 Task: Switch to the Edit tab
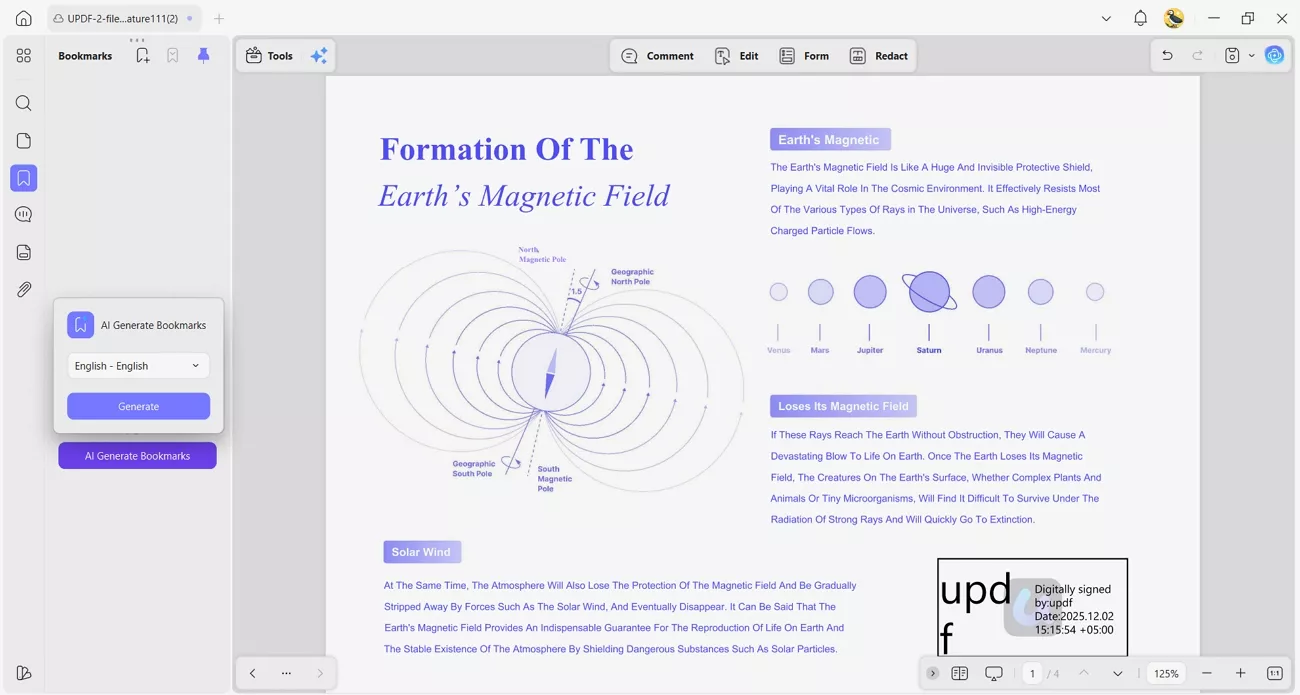[x=737, y=56]
